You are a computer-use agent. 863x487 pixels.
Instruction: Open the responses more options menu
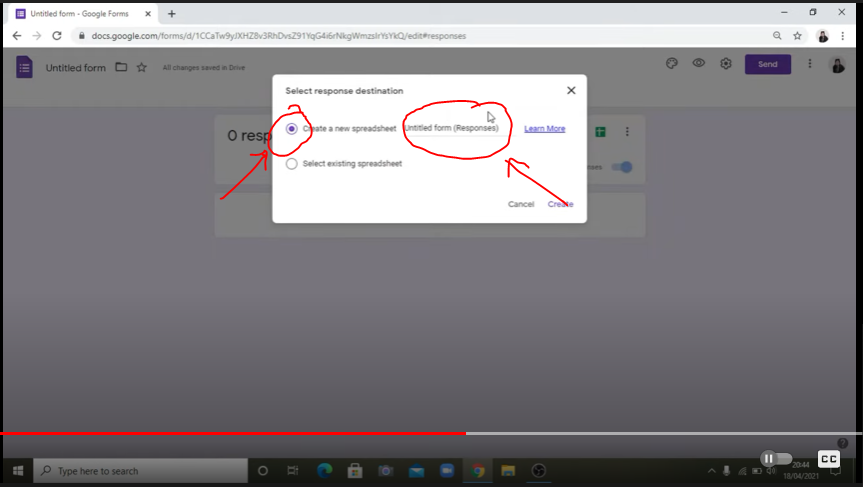627,132
